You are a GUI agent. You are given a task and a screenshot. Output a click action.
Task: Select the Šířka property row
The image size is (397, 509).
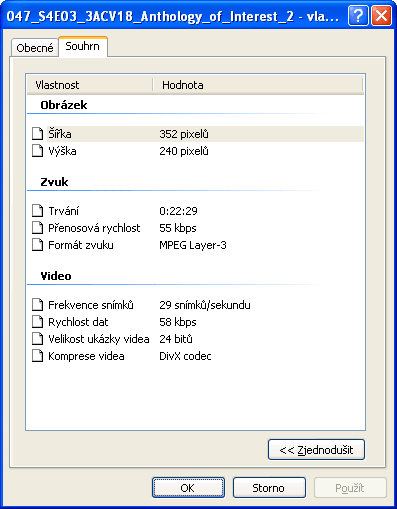point(197,134)
